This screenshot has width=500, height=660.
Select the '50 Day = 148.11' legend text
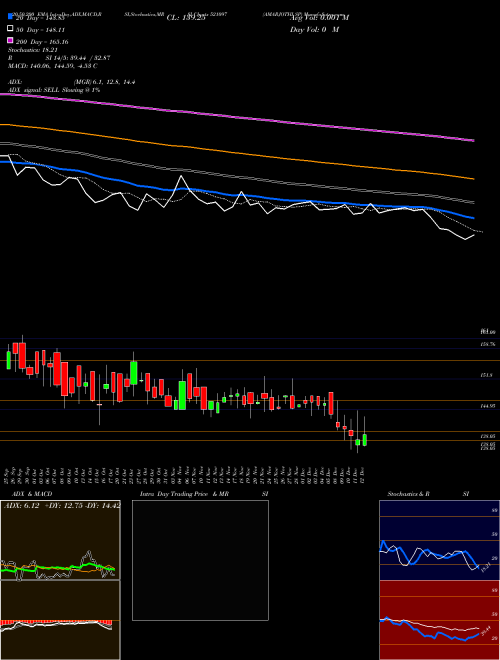(41, 30)
